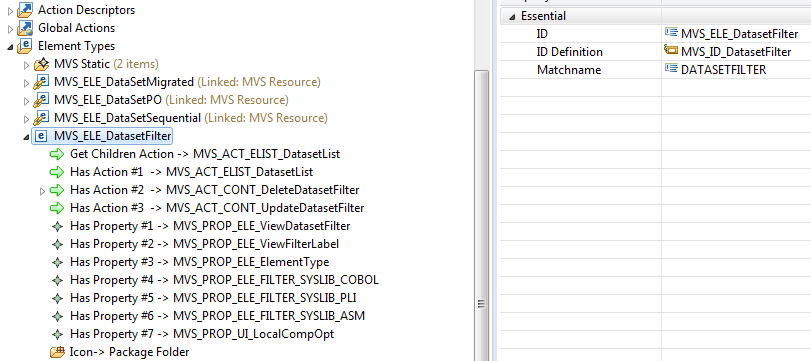This screenshot has height=361, width=811.
Task: Click the star icon of Has Property #2
Action: click(x=57, y=244)
